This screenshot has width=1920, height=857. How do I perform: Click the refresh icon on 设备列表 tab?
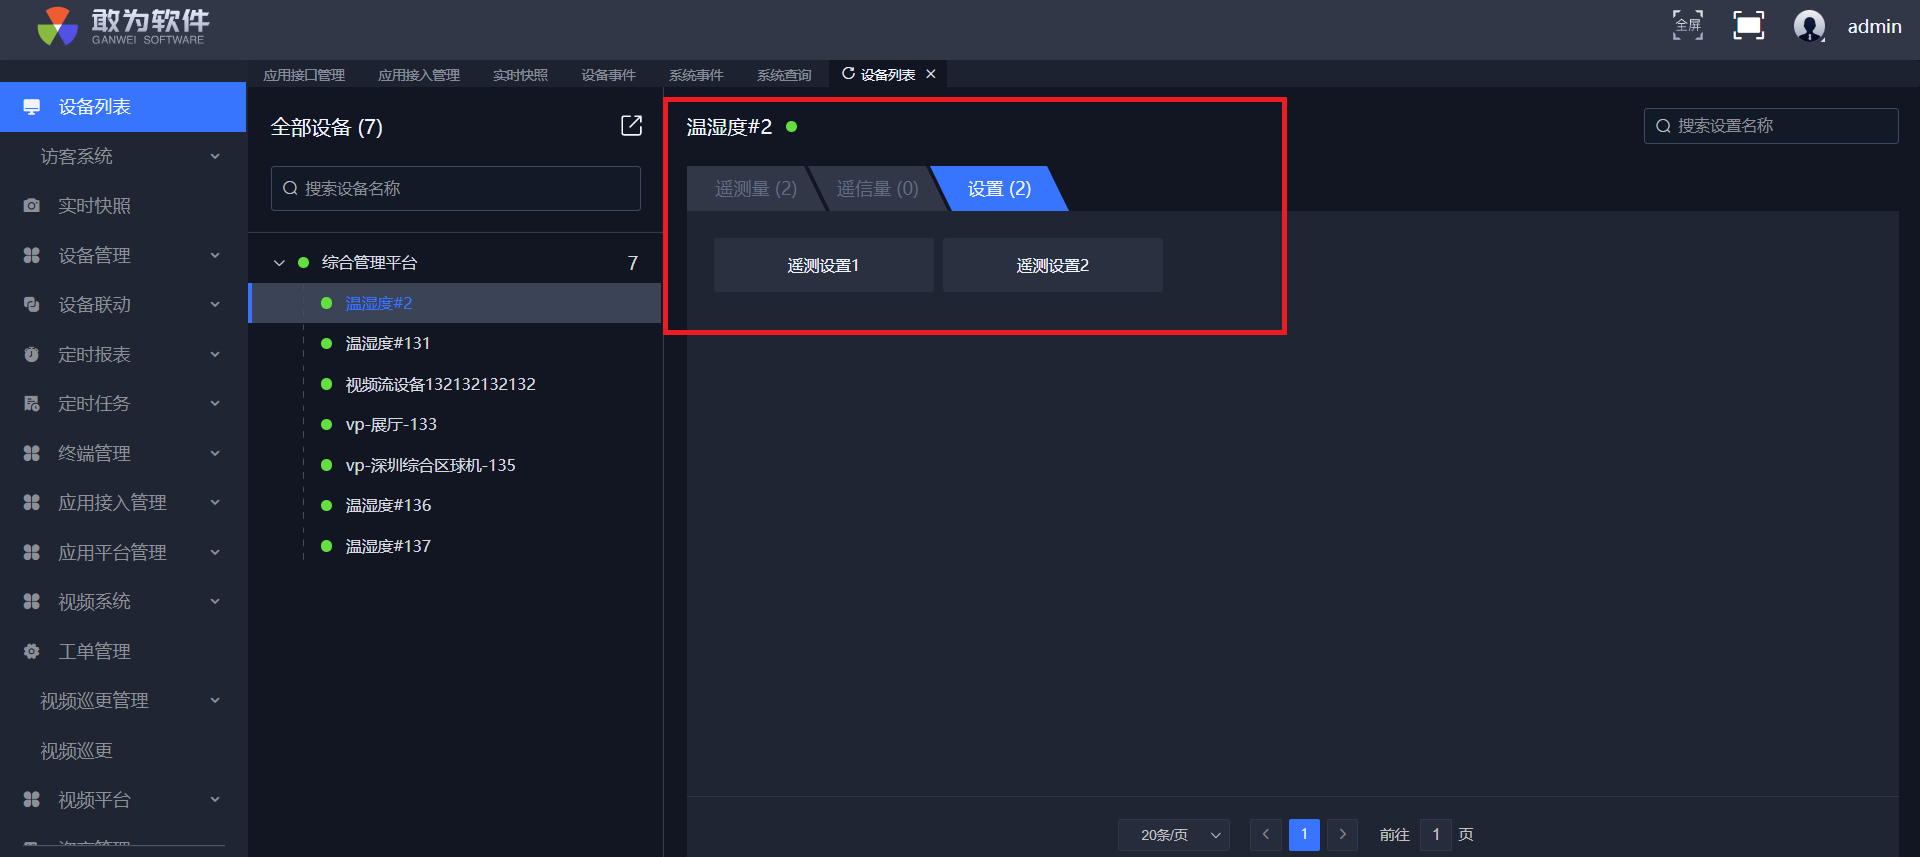pos(848,74)
